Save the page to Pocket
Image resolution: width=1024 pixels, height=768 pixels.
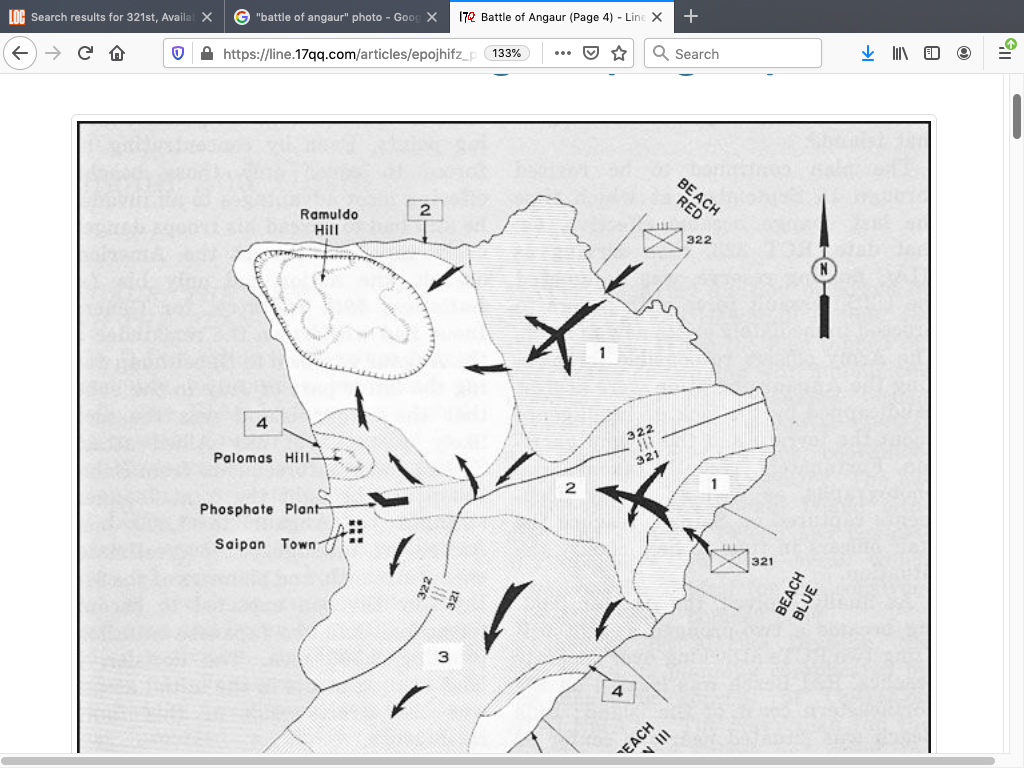point(591,54)
